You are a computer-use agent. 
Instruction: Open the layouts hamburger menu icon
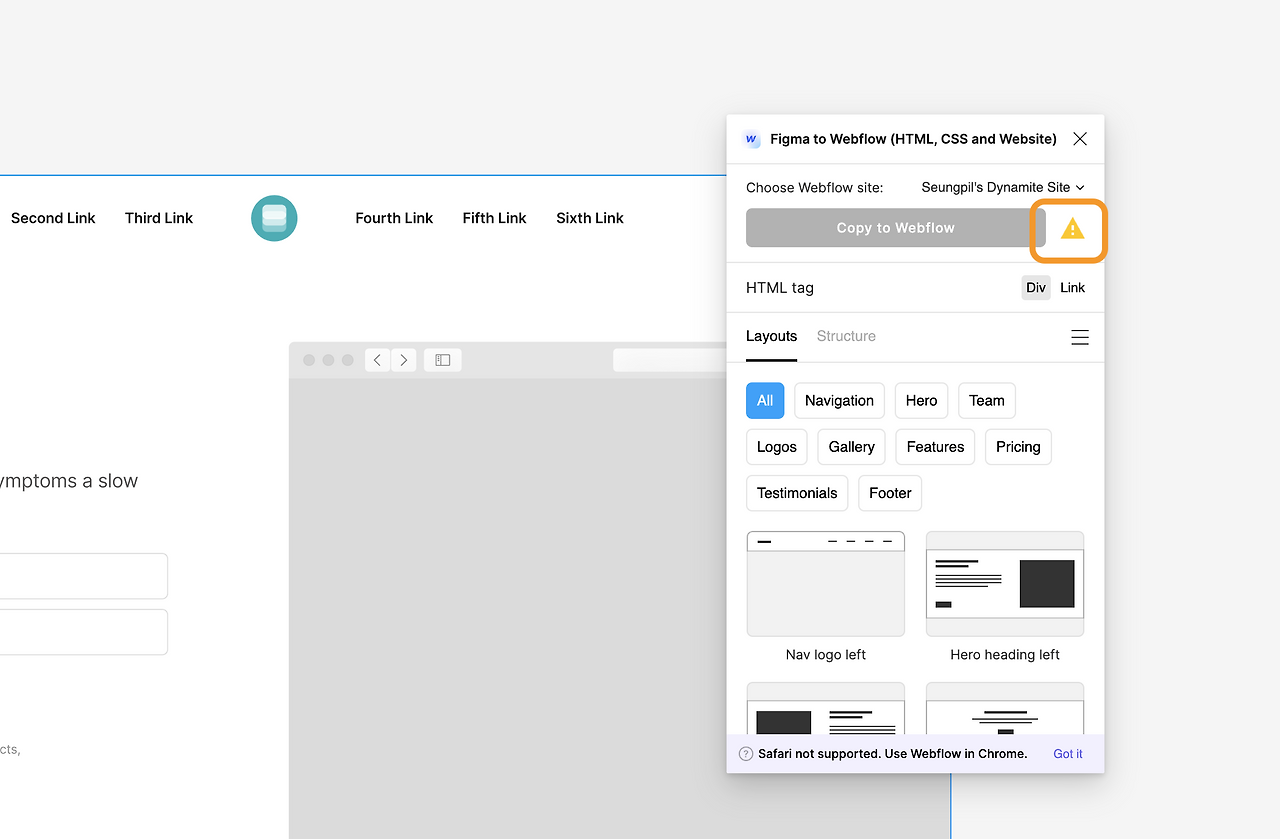(1080, 337)
